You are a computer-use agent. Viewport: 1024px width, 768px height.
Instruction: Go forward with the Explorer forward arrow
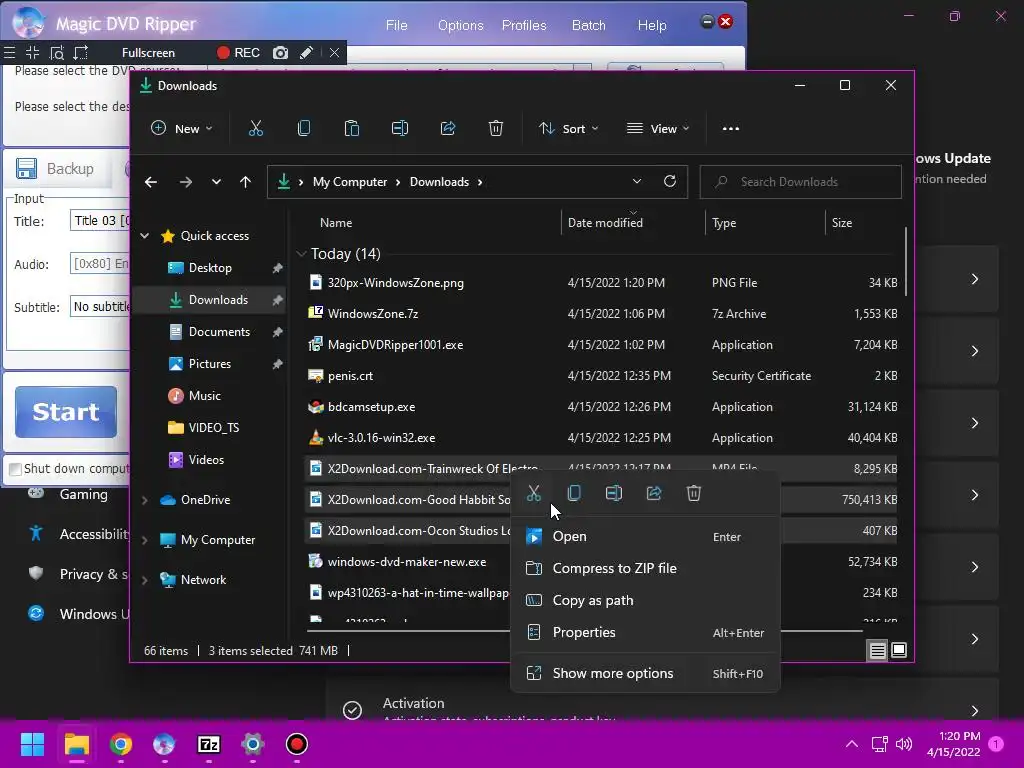coord(185,182)
